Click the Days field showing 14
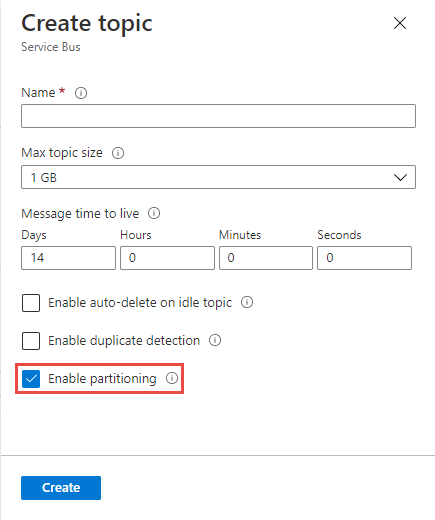Image resolution: width=435 pixels, height=520 pixels. click(68, 258)
